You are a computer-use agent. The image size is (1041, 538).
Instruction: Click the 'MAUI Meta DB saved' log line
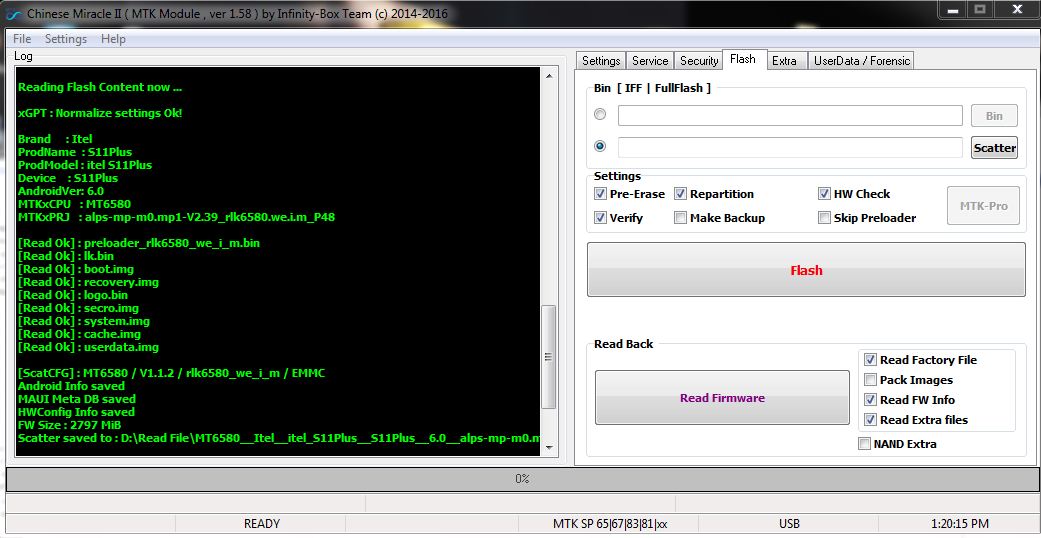click(77, 399)
